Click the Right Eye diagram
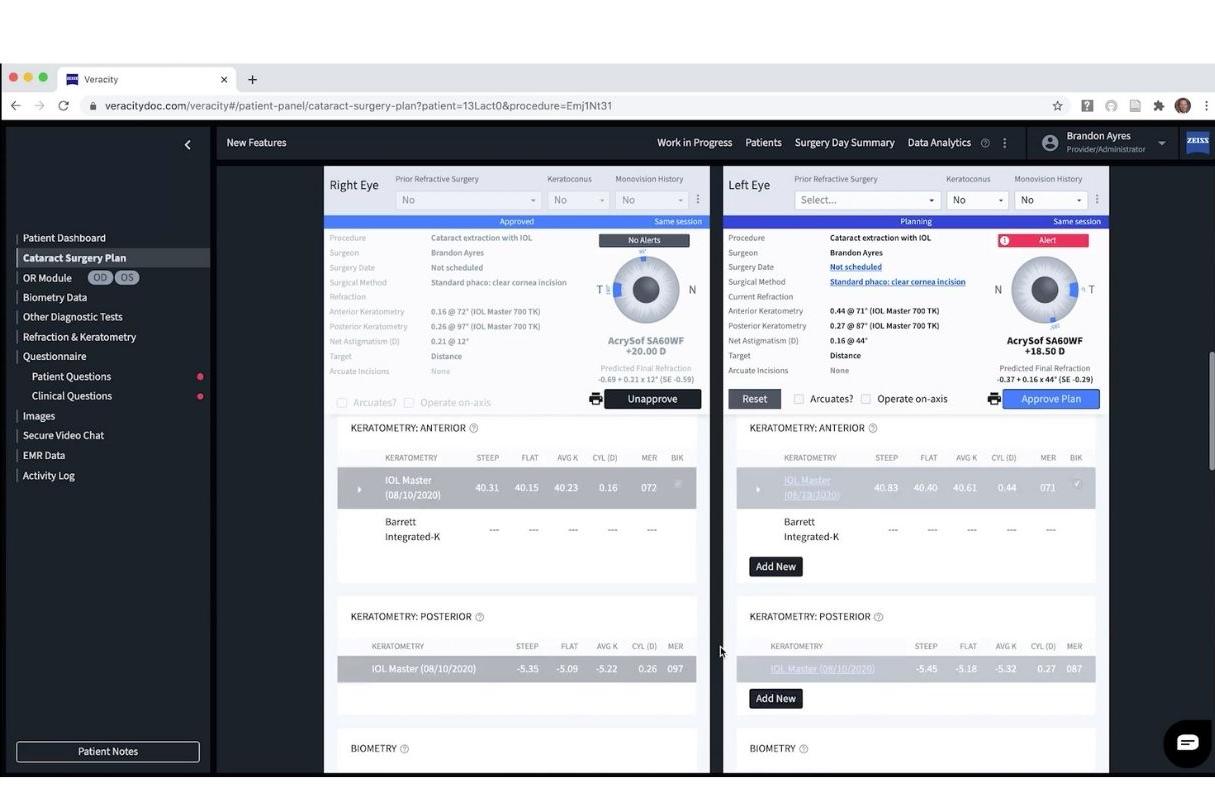 point(646,290)
